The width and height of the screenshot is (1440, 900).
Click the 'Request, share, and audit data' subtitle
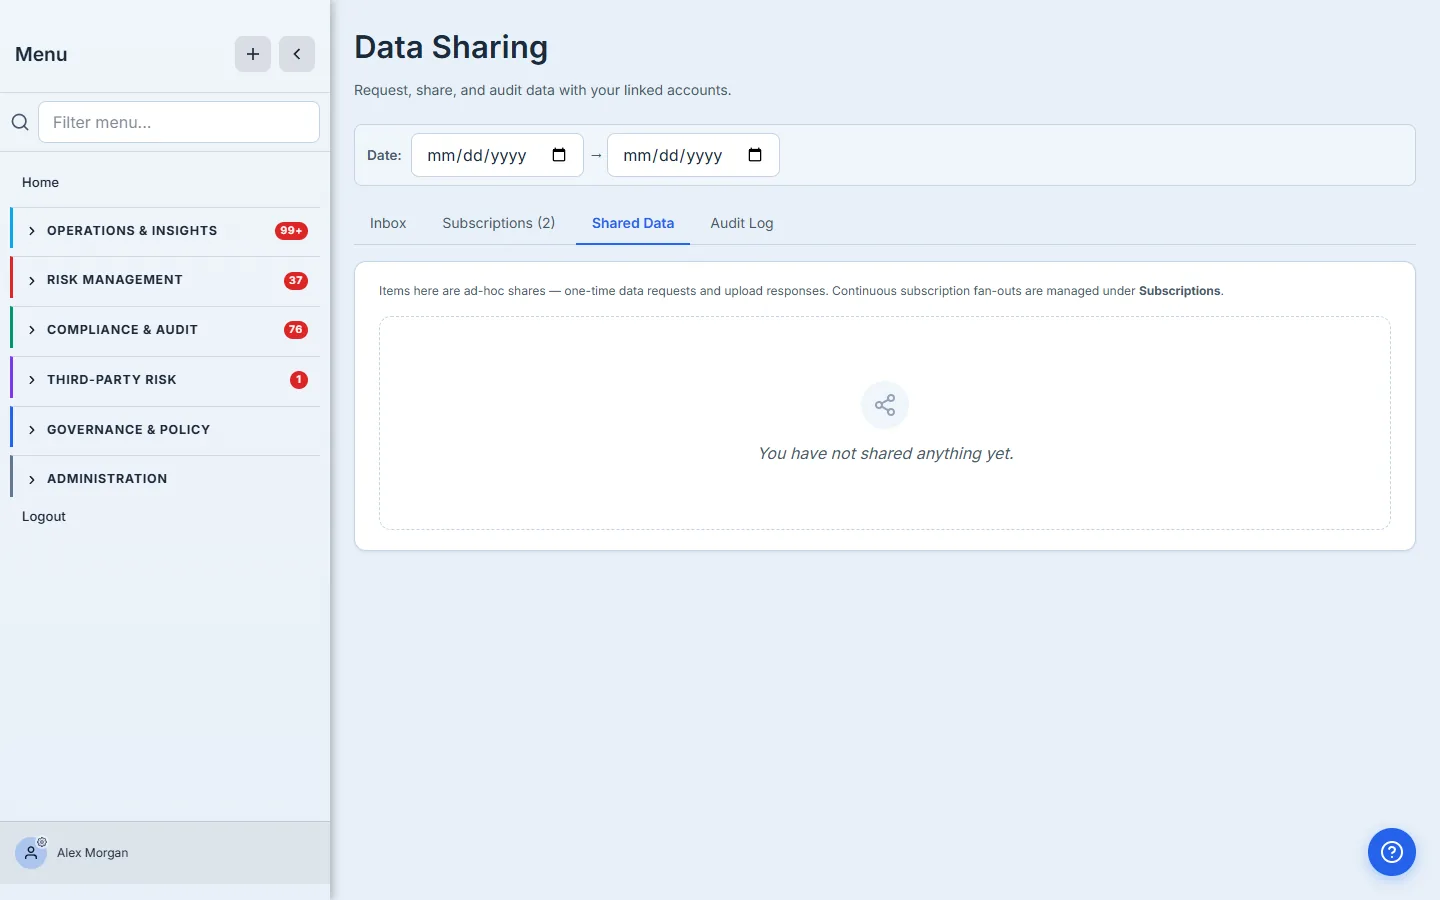pyautogui.click(x=543, y=90)
